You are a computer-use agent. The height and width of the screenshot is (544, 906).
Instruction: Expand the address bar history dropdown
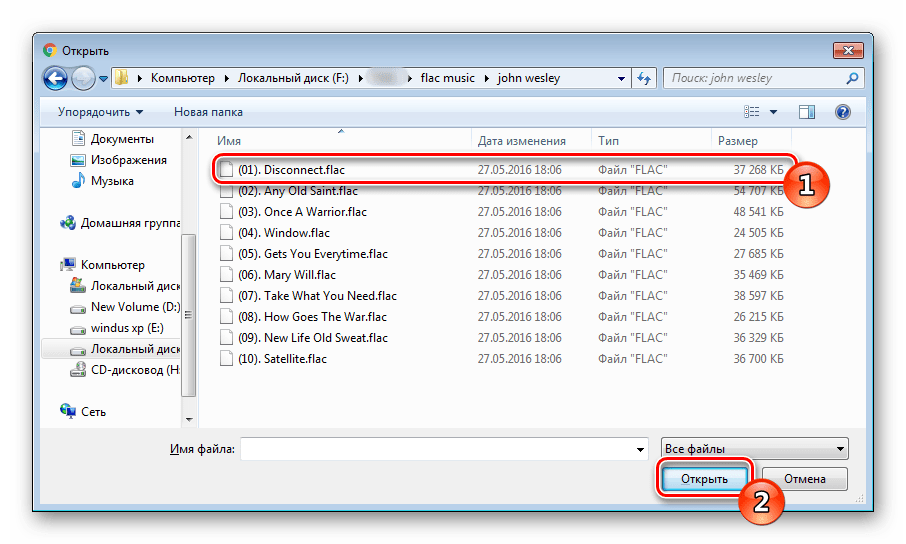621,78
